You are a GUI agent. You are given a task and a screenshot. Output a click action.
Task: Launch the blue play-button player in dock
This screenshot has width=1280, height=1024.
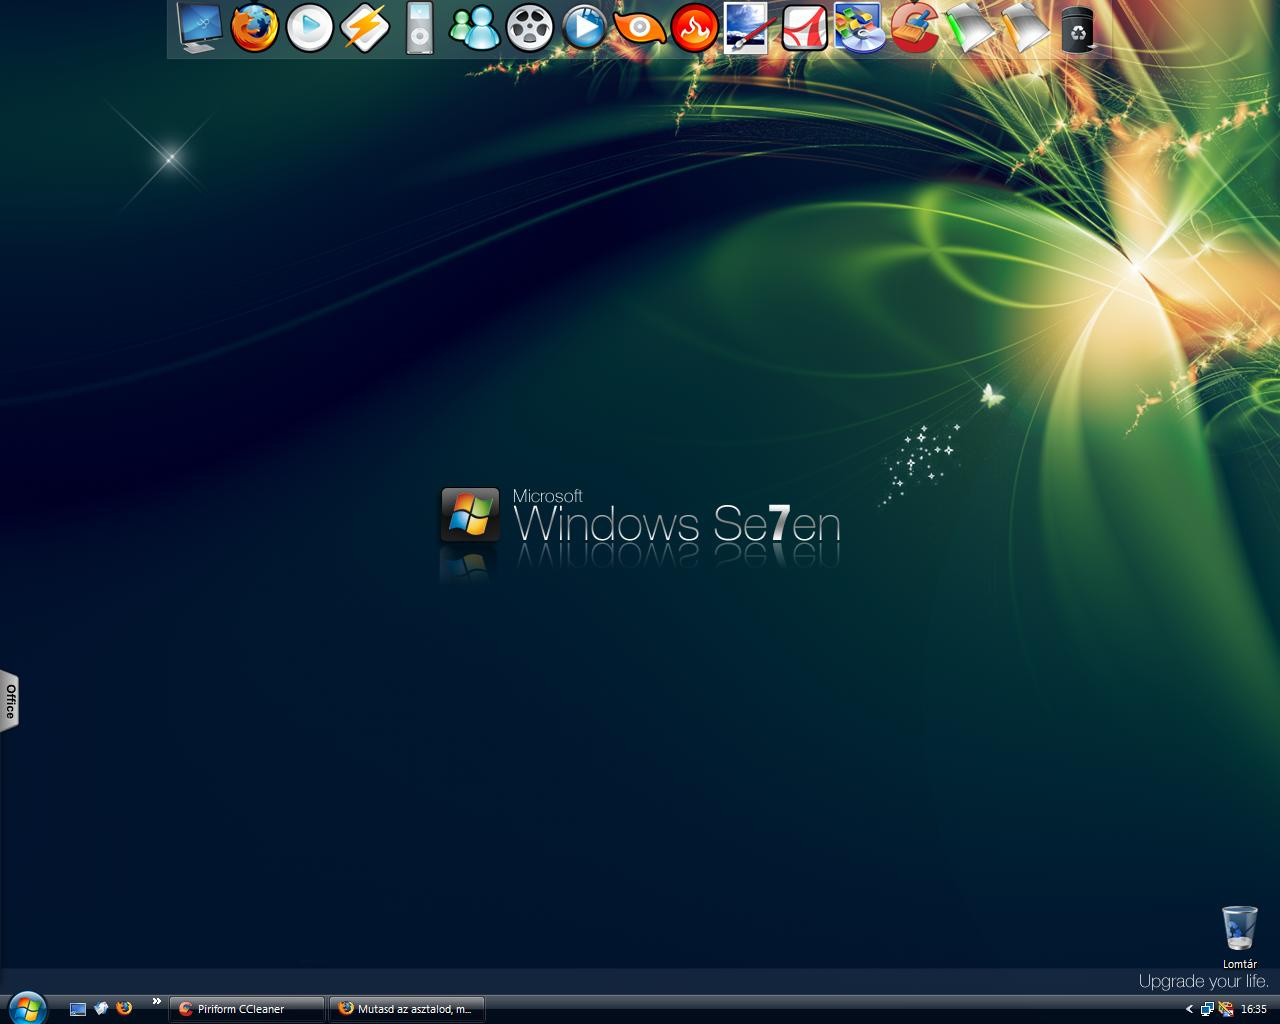coord(585,27)
